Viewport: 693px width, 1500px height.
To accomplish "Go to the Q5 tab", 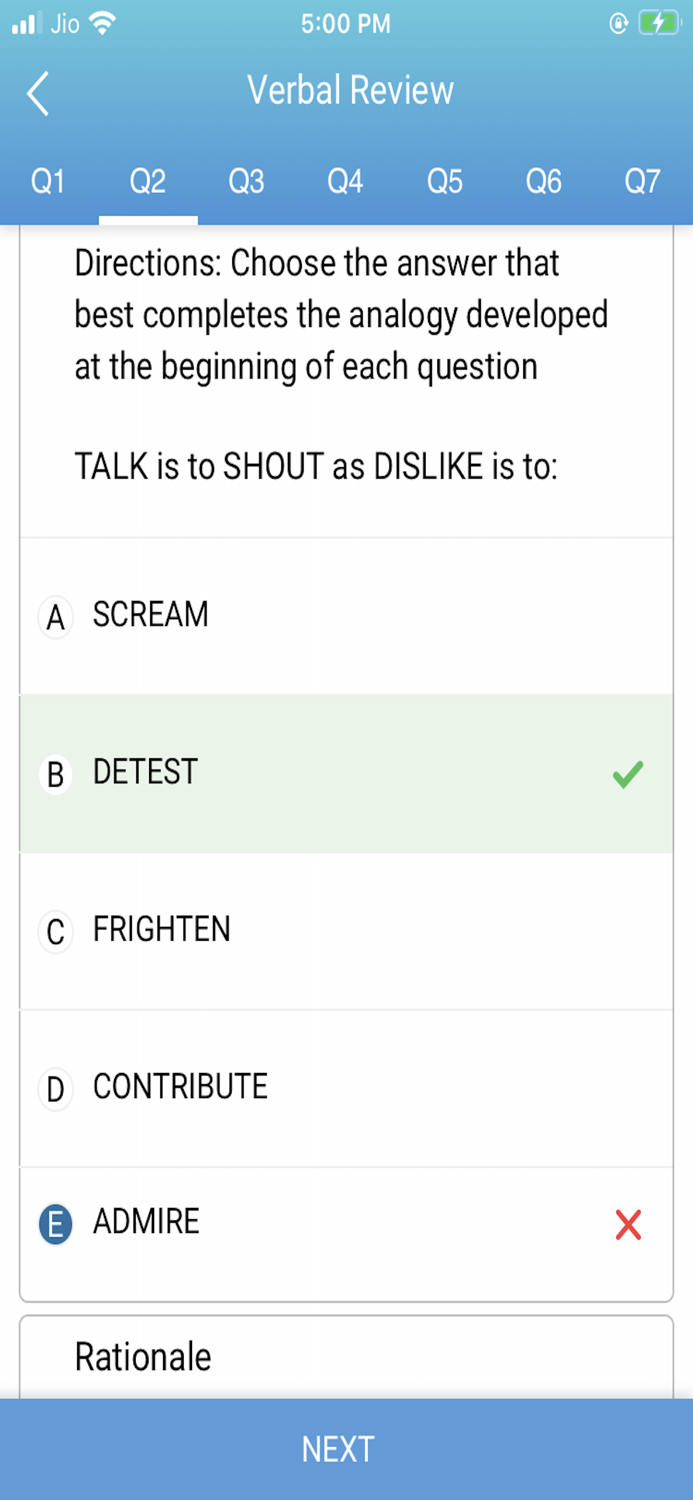I will pos(445,181).
